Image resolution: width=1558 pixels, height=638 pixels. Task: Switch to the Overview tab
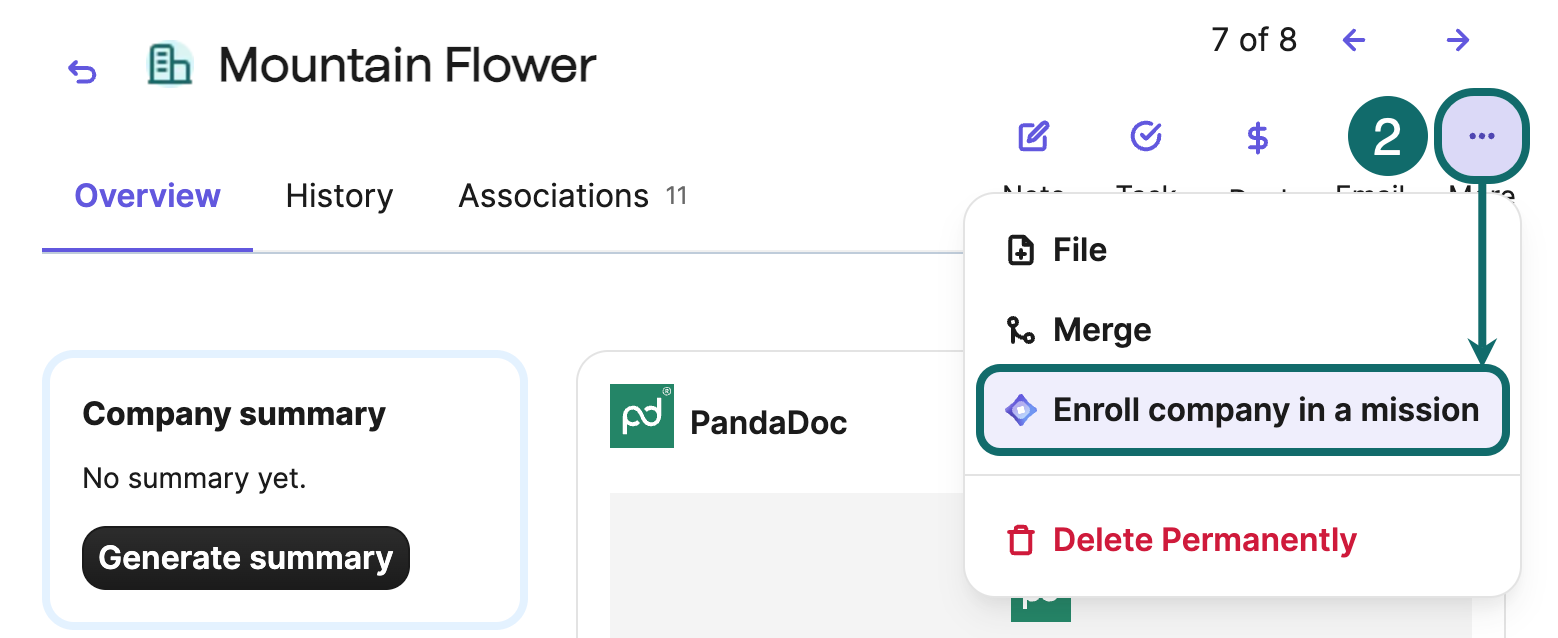147,196
